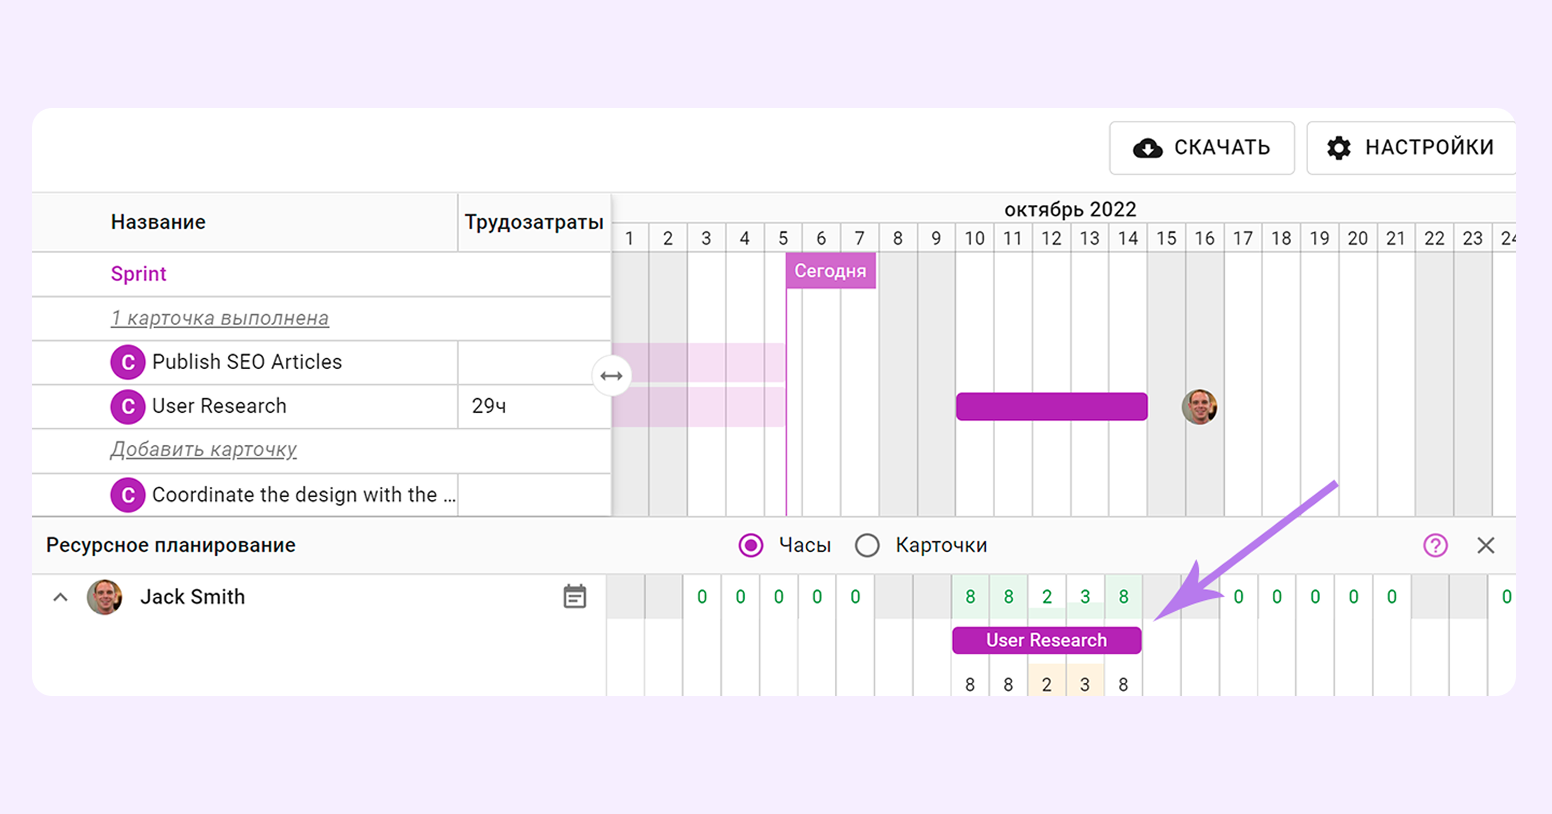Viewport: 1552px width, 814px height.
Task: Click the Publish SEO Articles card icon
Action: [127, 362]
